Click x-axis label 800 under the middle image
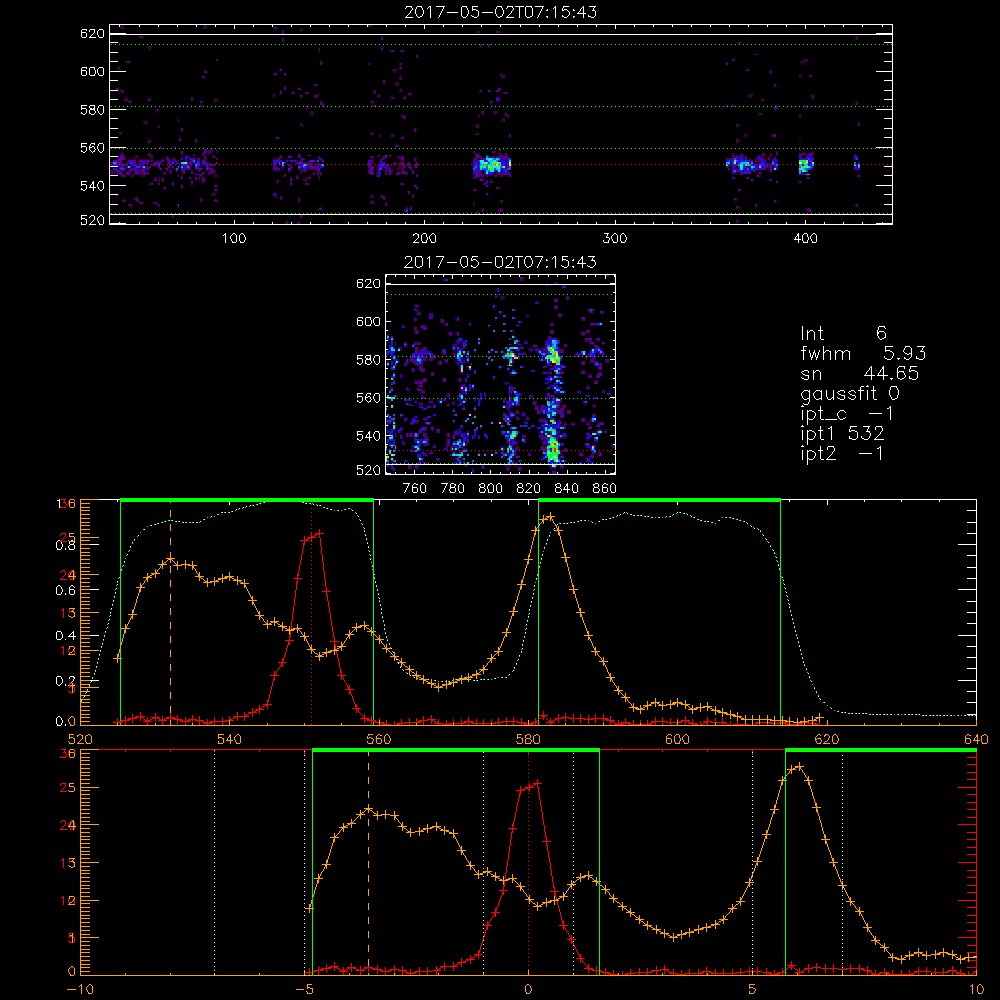This screenshot has width=1000, height=1000. (490, 489)
